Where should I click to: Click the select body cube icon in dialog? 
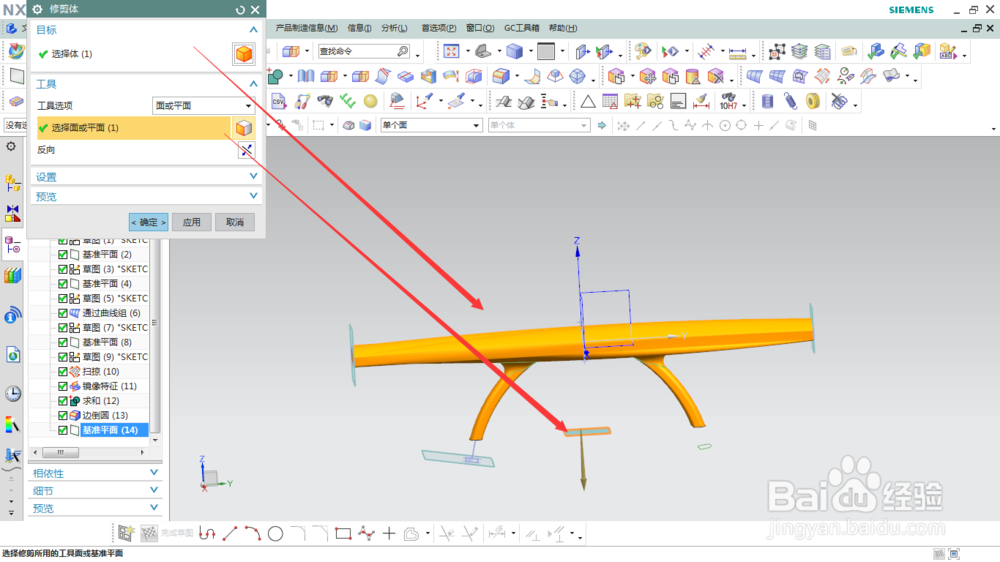[244, 54]
